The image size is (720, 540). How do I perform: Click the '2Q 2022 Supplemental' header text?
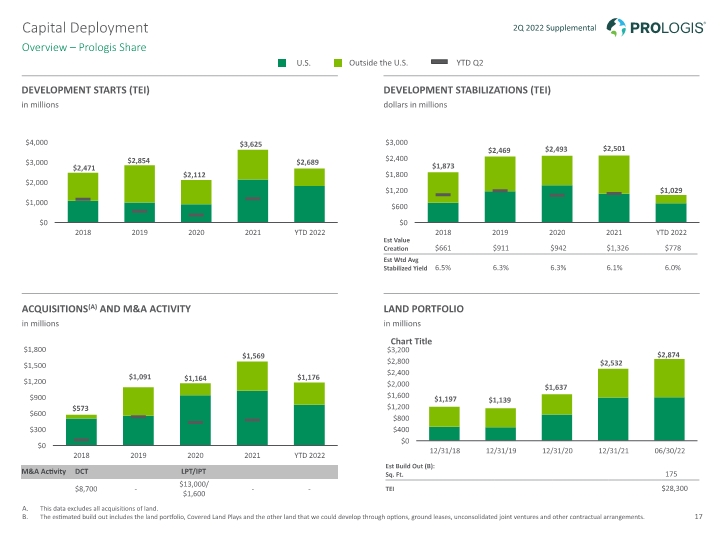[x=554, y=28]
